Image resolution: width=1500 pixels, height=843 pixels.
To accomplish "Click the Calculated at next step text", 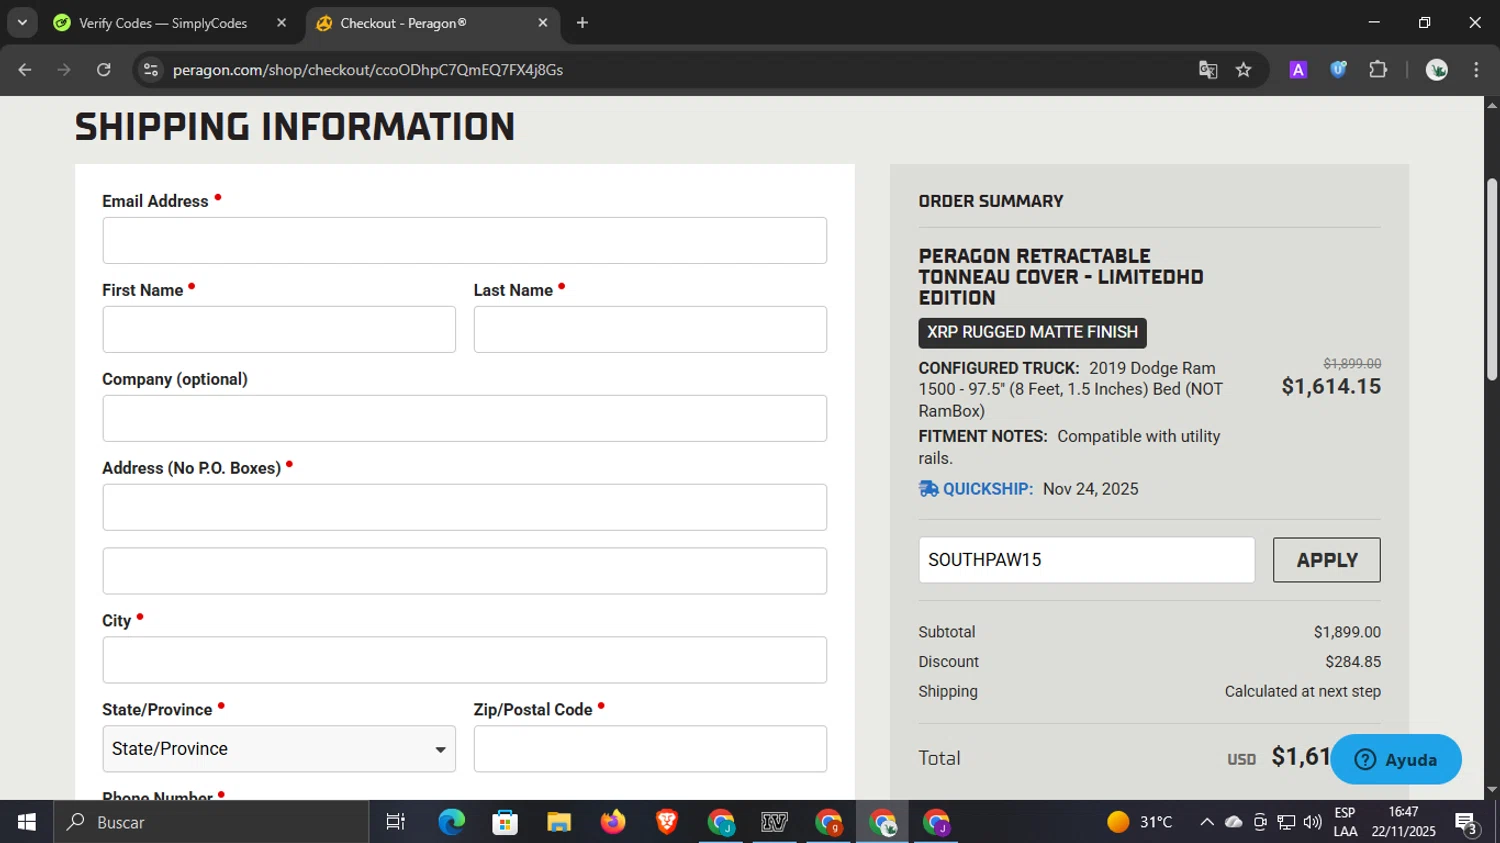I will [x=1303, y=692].
